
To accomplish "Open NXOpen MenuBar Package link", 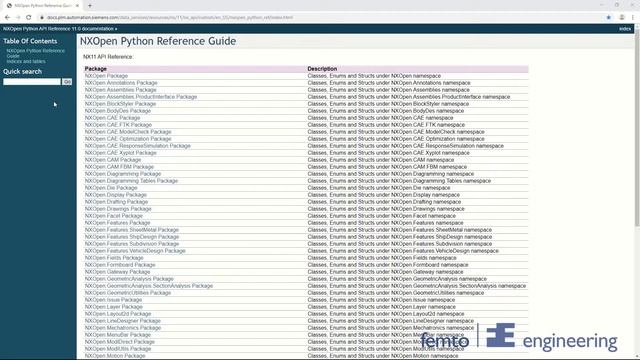I will (x=118, y=335).
